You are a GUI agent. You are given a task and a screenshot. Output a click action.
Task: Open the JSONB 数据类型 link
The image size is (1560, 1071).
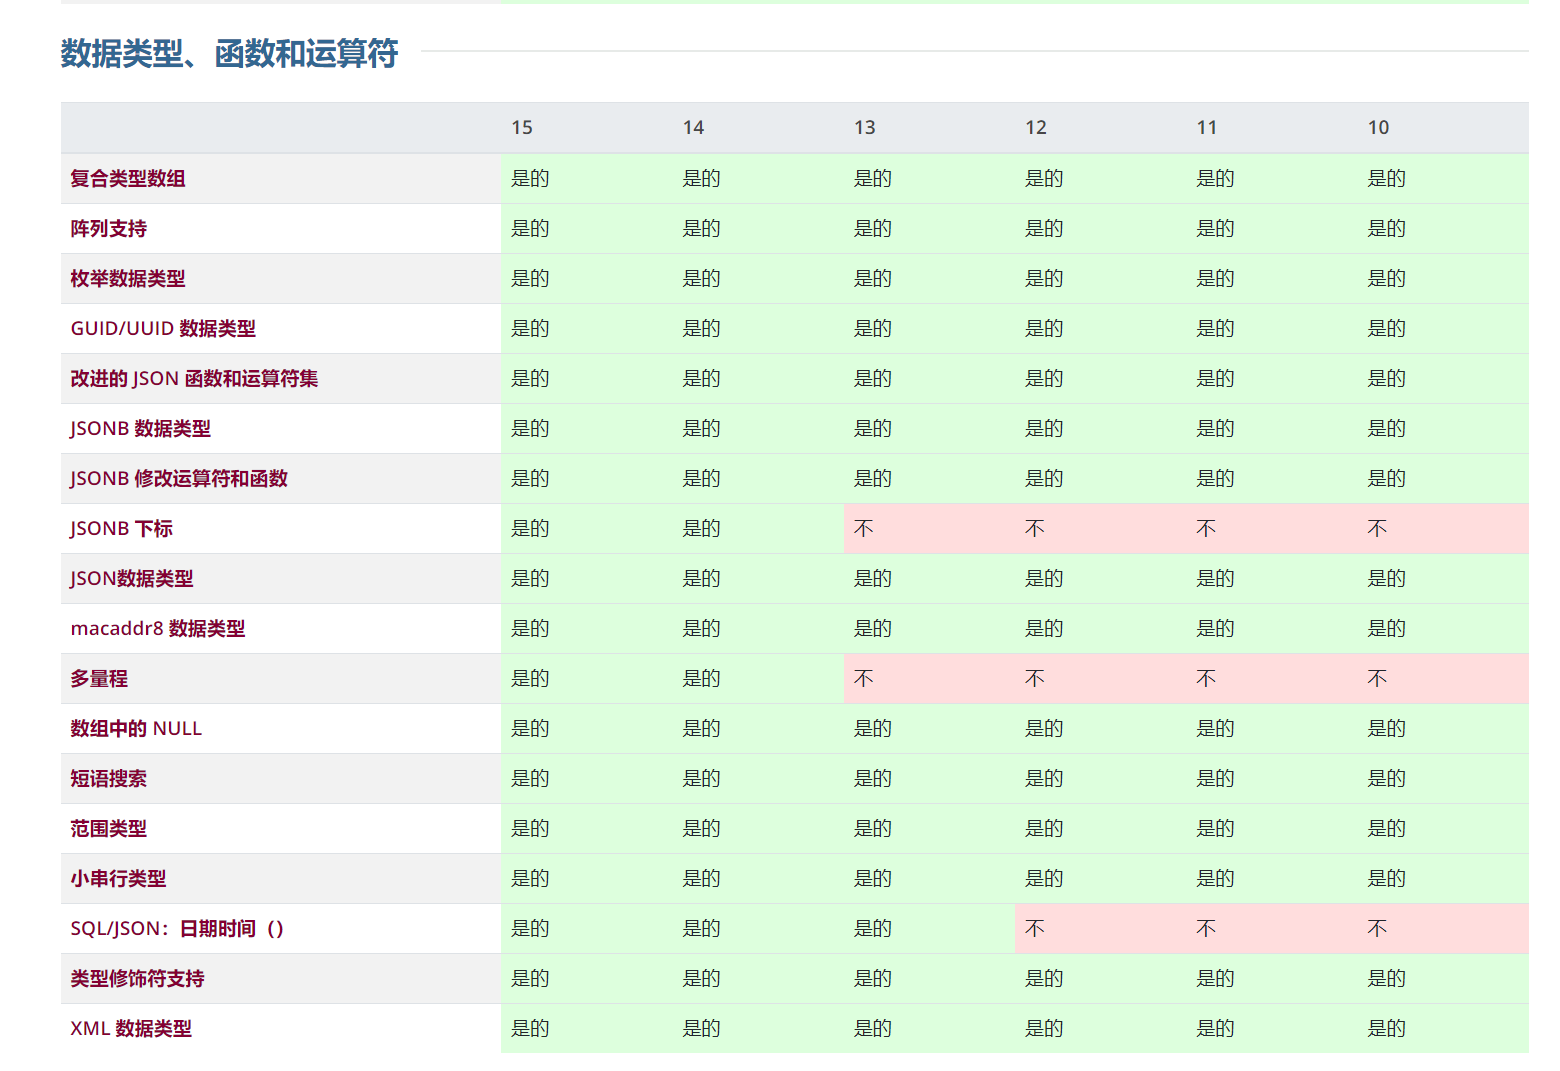point(141,429)
